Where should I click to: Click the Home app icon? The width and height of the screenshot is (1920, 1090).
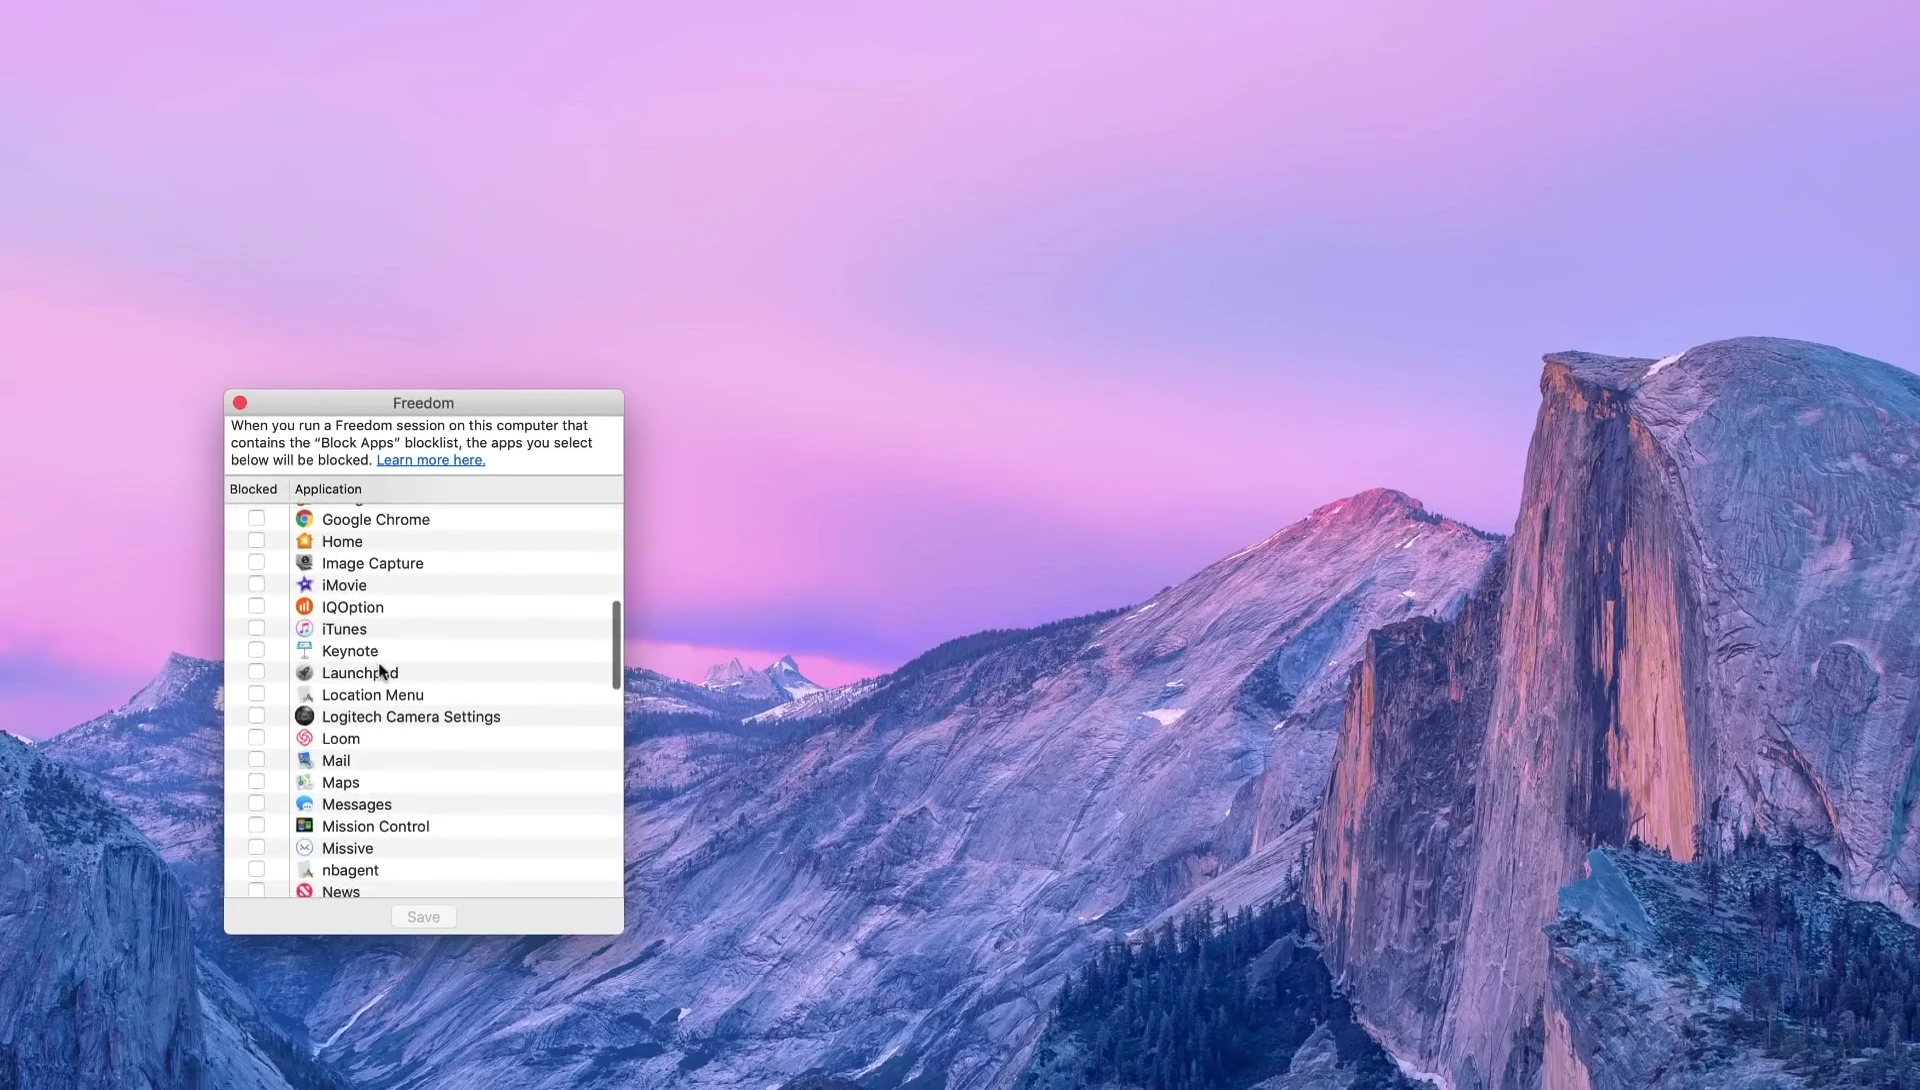(x=305, y=541)
